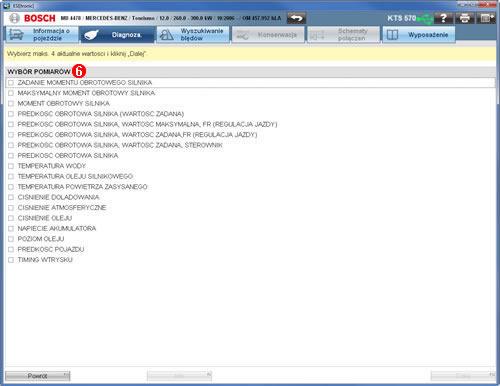This screenshot has height=386, width=500.
Task: Switch to the Diagnoza tab
Action: 117,35
